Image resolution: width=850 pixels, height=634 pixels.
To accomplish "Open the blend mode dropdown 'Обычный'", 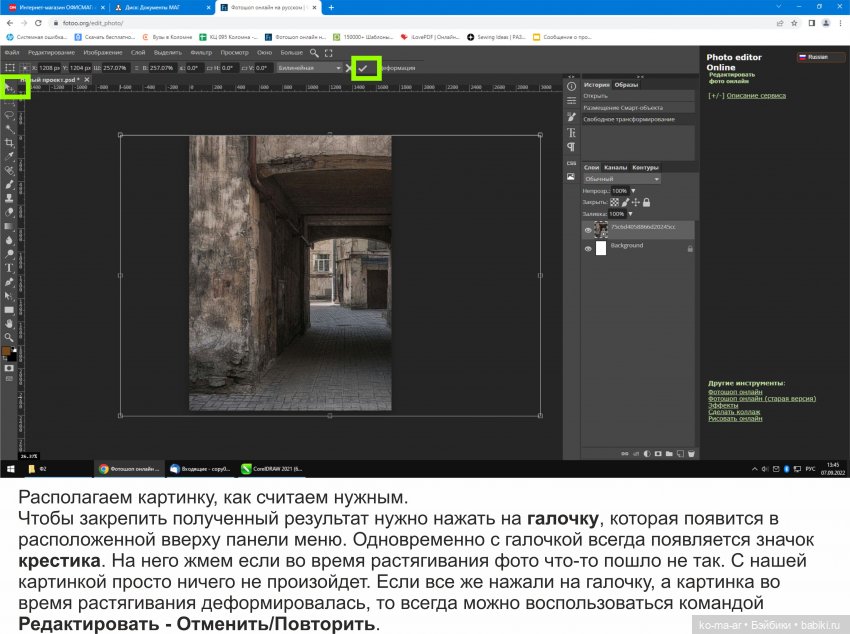I will coord(622,179).
